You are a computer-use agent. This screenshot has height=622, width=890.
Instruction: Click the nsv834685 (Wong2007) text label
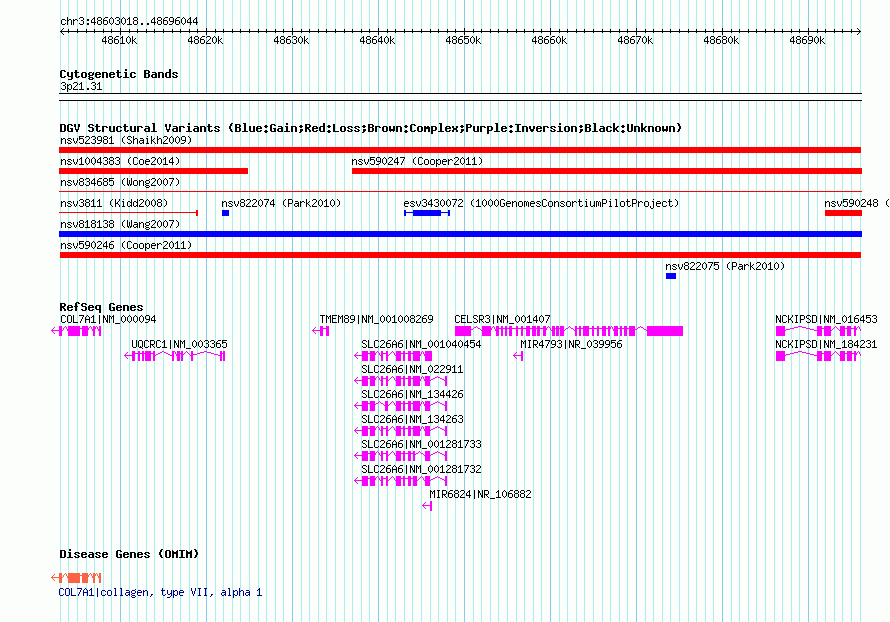click(120, 182)
